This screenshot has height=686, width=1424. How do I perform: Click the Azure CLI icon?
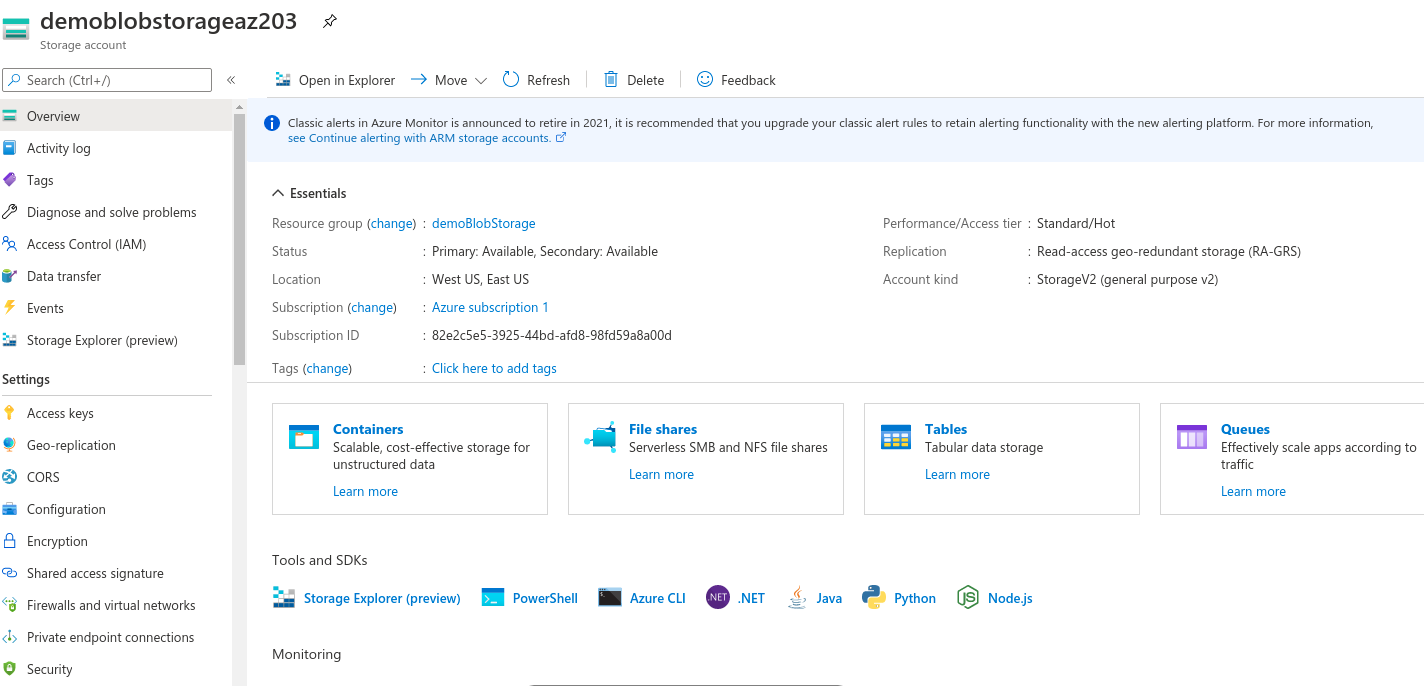(610, 598)
